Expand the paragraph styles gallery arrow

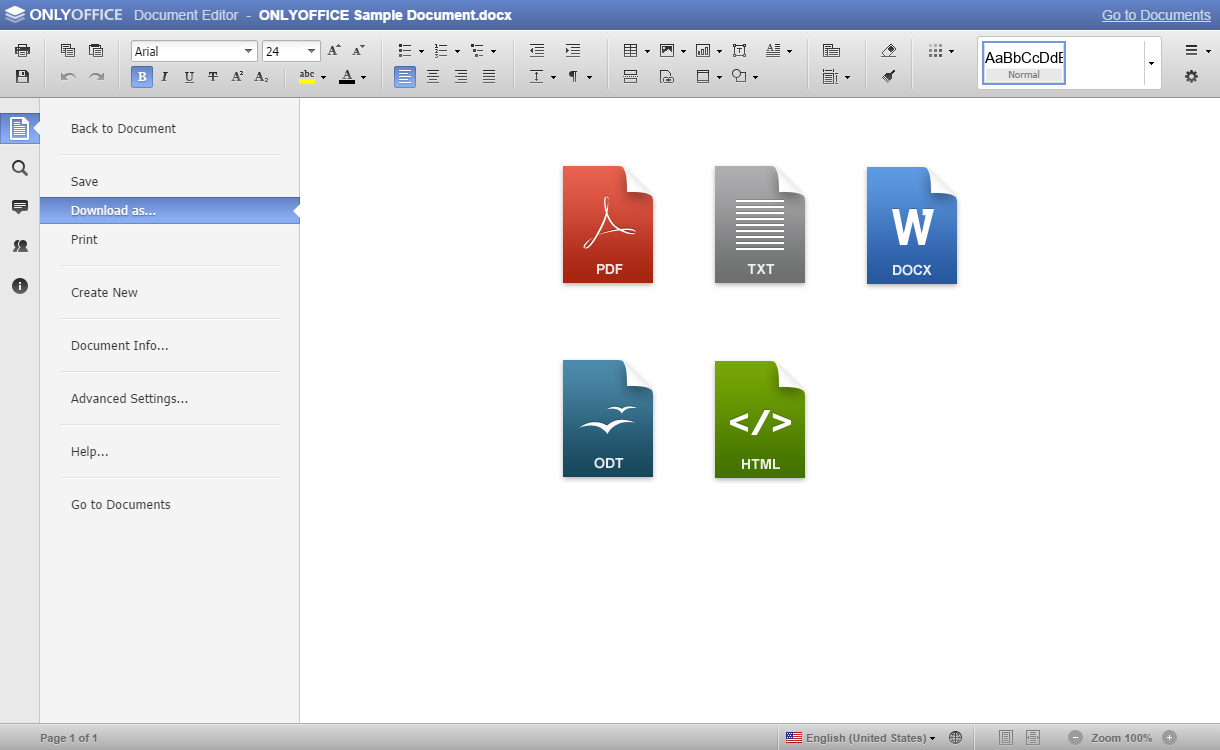(1151, 63)
